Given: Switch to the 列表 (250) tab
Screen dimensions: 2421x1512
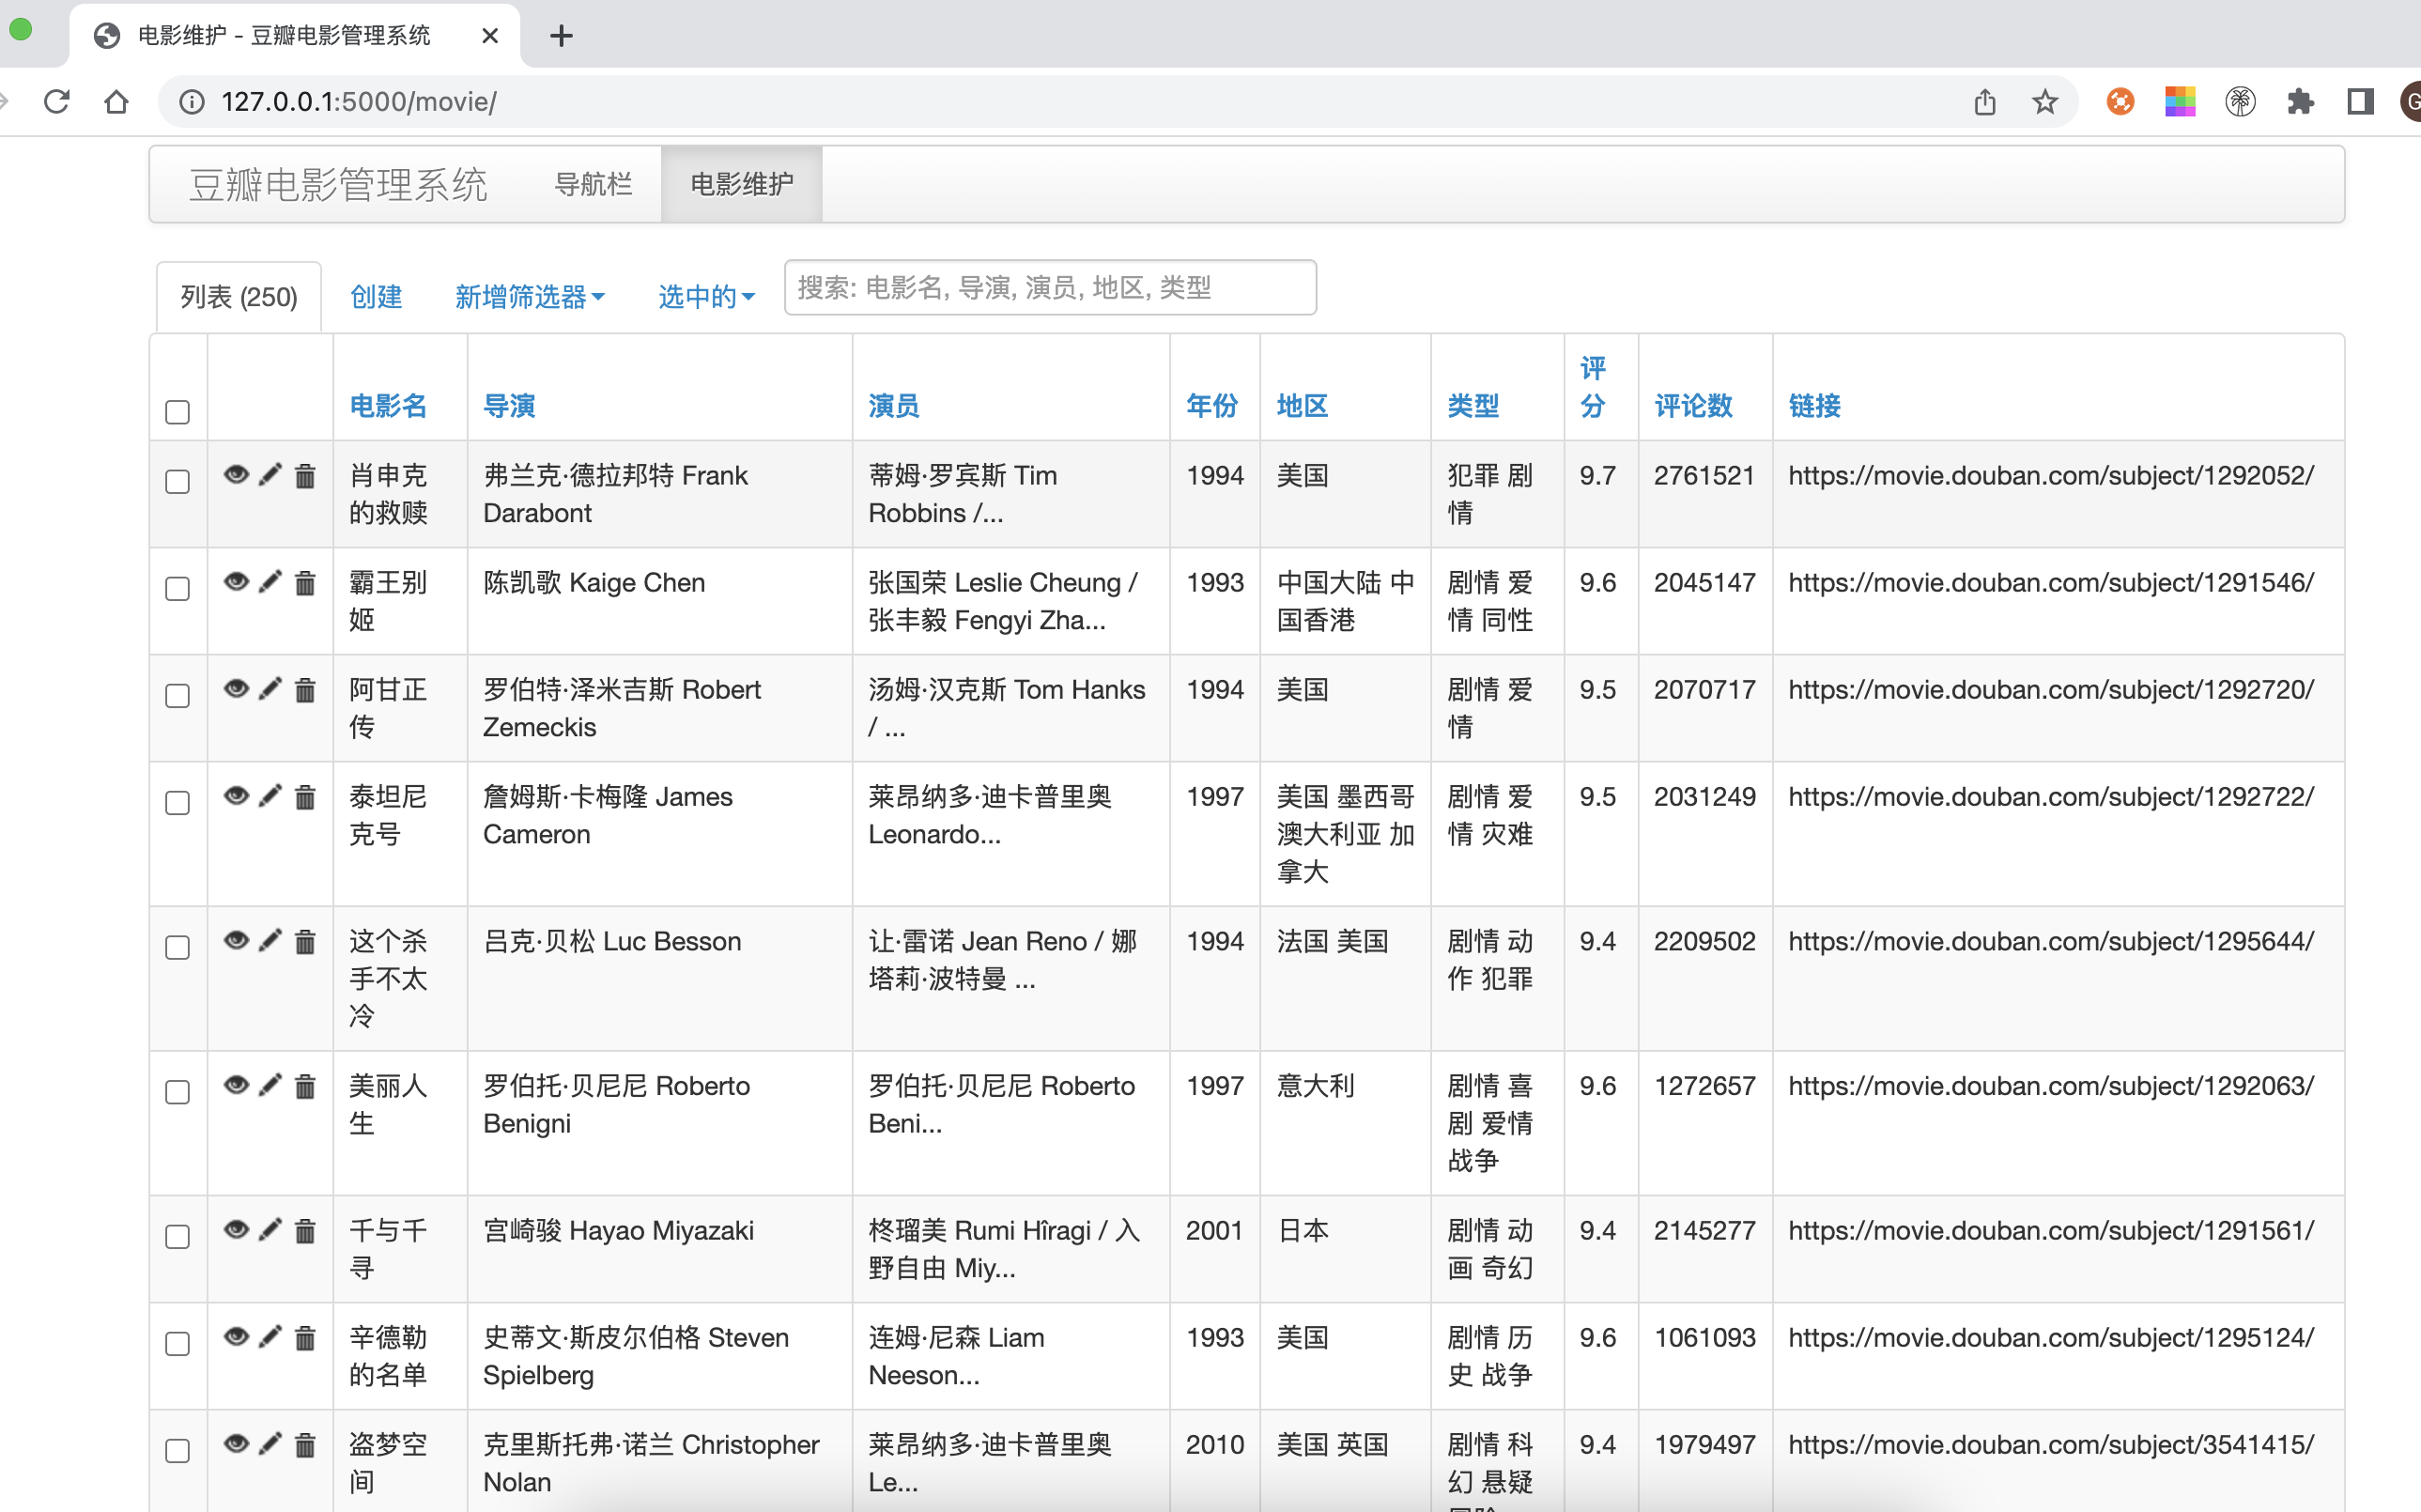Looking at the screenshot, I should [x=239, y=297].
